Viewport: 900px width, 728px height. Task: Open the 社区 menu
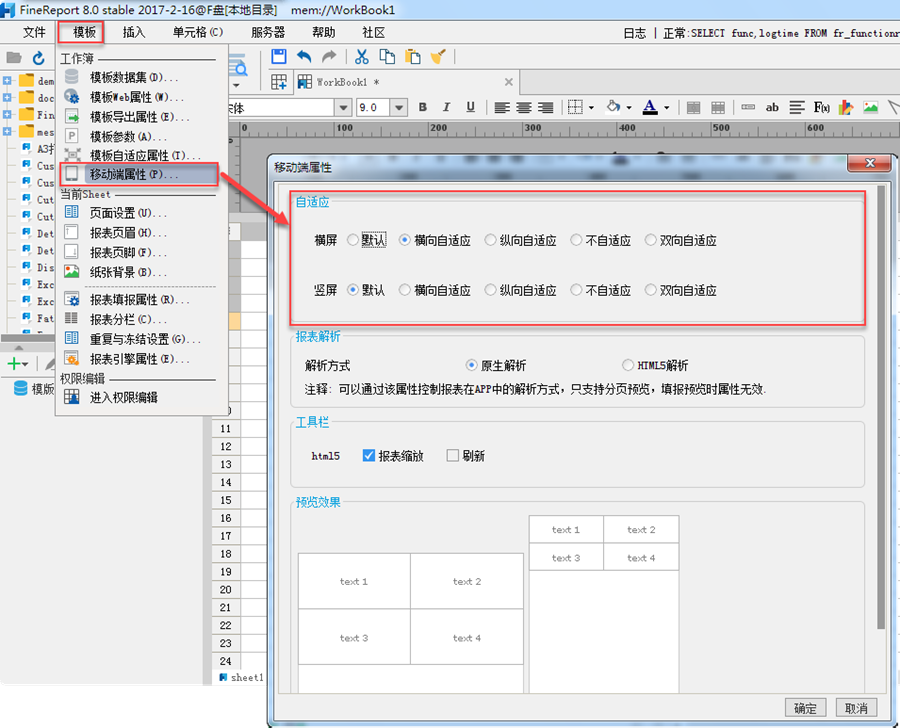374,32
